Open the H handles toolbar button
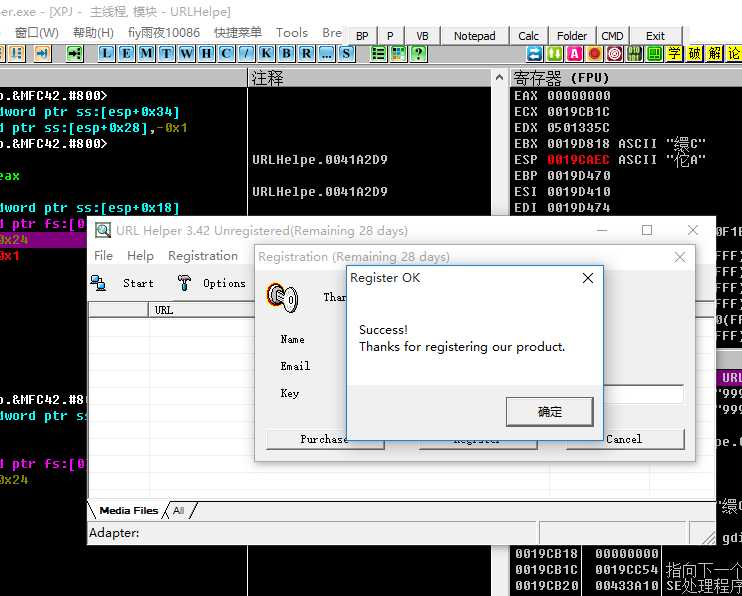The height and width of the screenshot is (596, 742). click(x=206, y=53)
